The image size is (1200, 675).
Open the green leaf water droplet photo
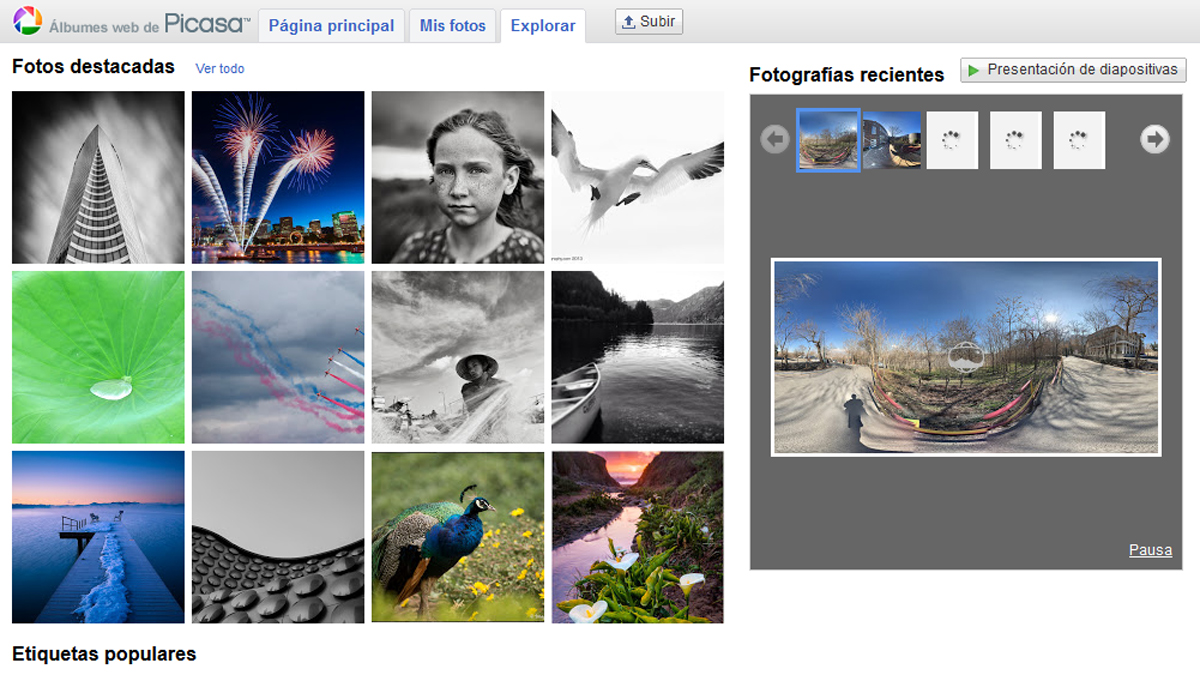pos(98,357)
